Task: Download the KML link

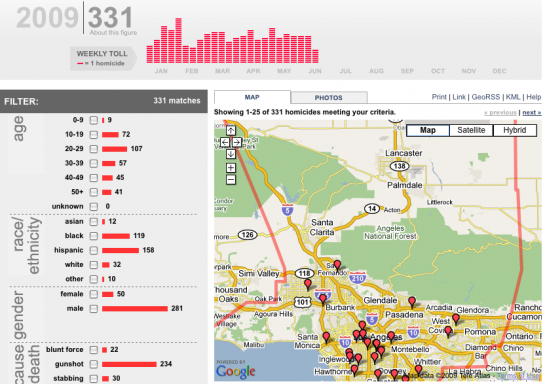Action: click(513, 97)
